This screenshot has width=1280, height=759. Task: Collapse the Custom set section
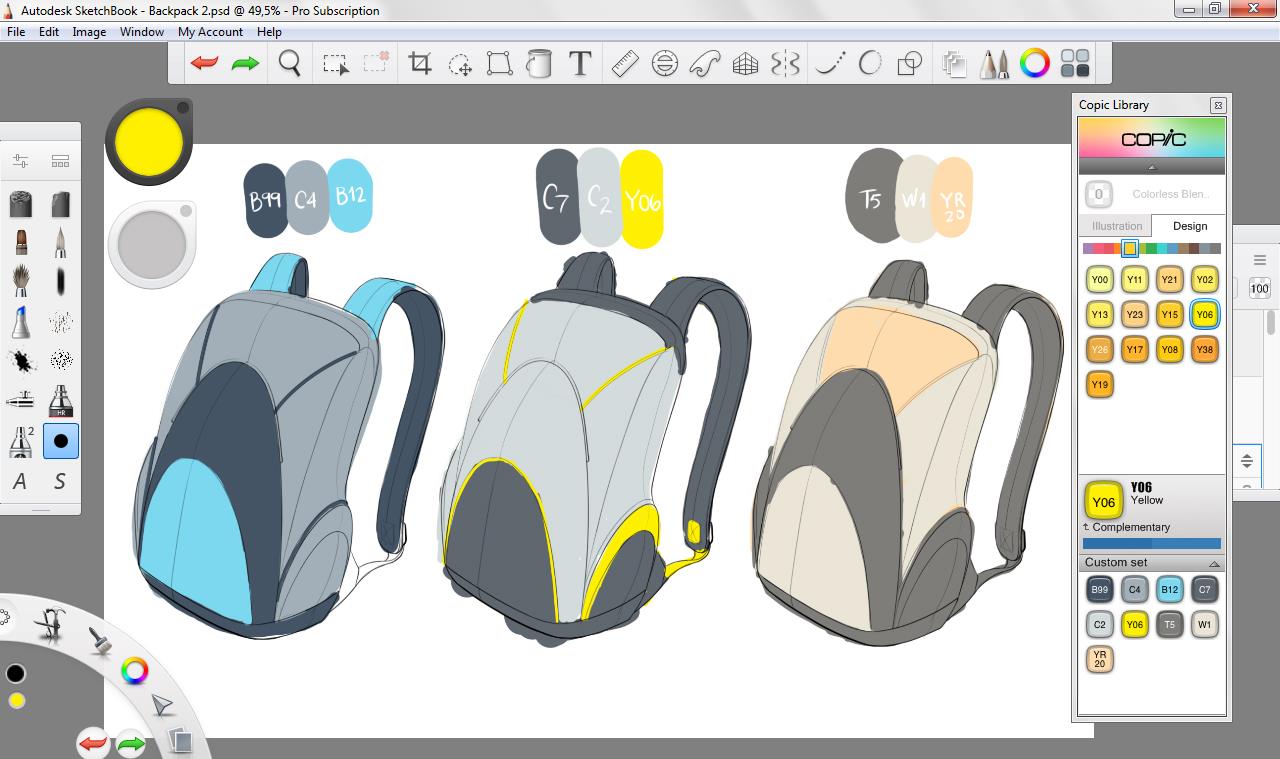pos(1214,563)
